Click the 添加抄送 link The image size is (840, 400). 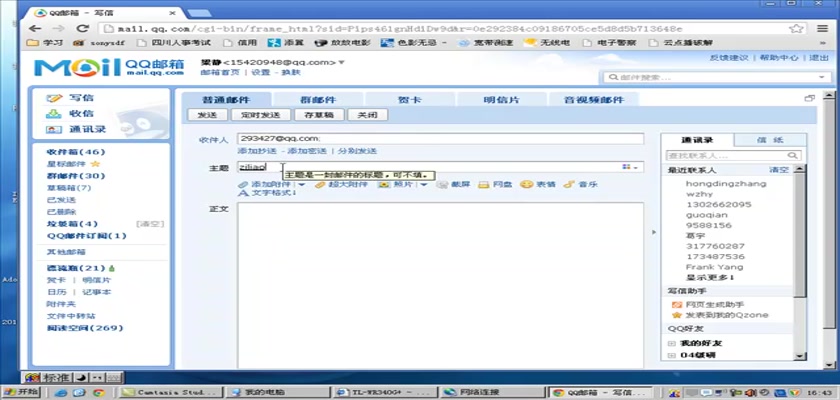[x=257, y=151]
